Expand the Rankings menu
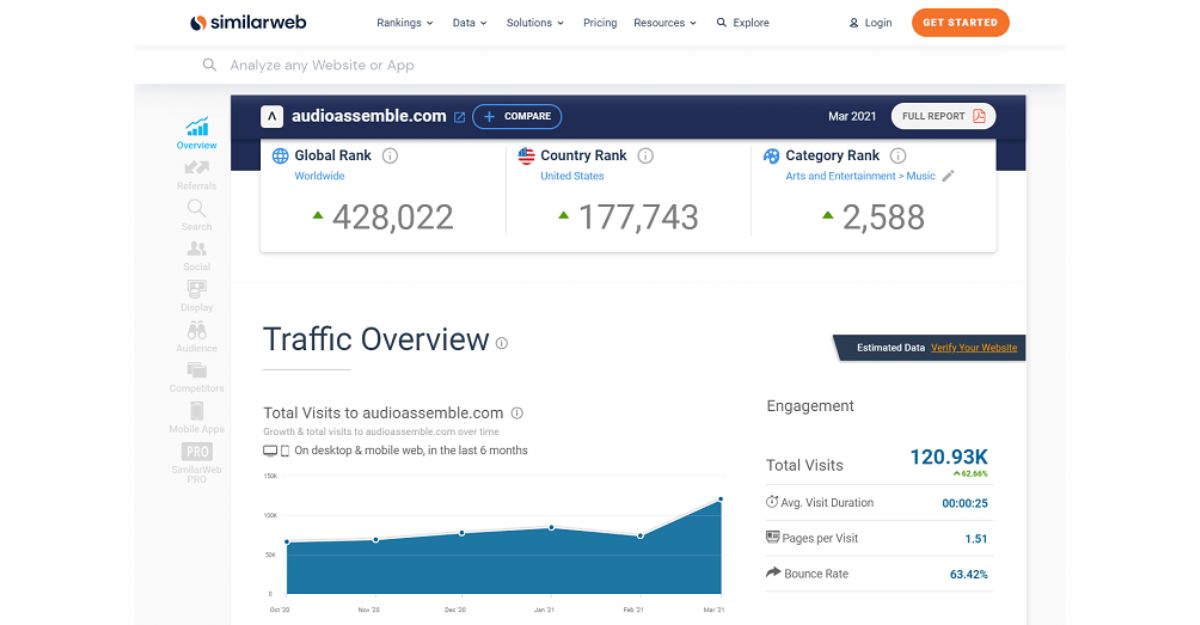The height and width of the screenshot is (625, 1200). (x=405, y=23)
